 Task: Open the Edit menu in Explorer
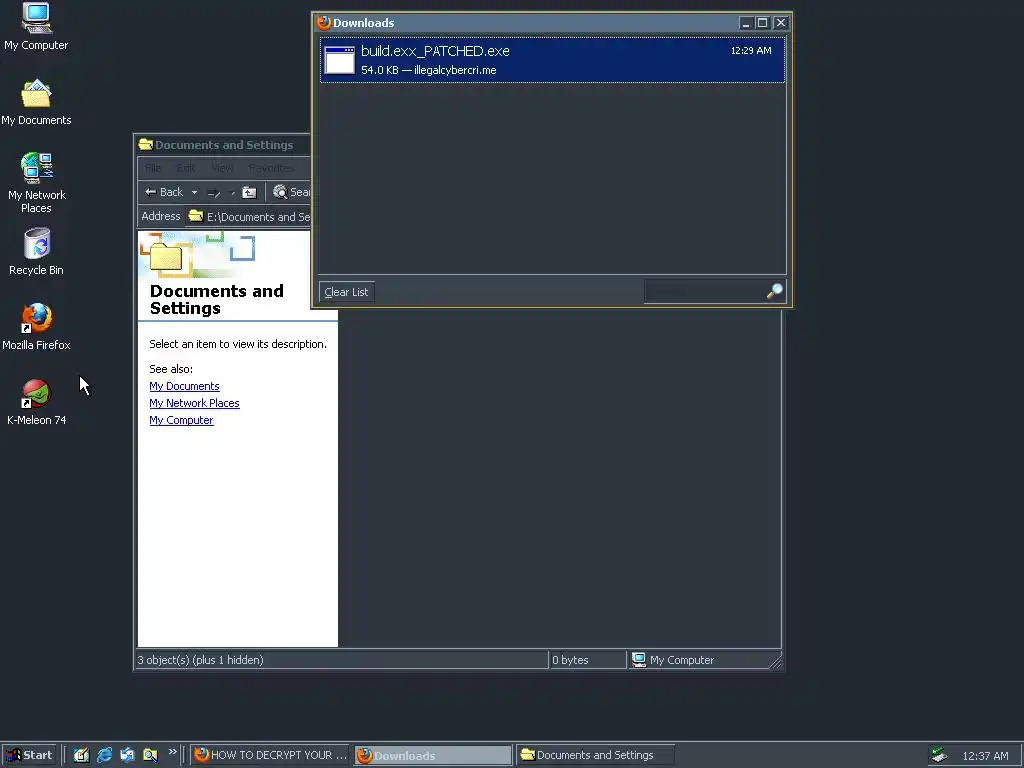(186, 168)
